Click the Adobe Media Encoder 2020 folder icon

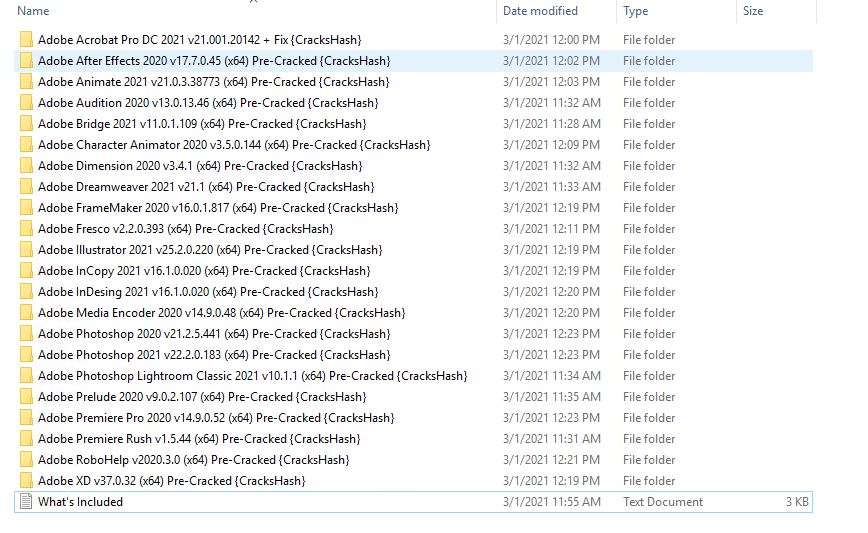26,313
